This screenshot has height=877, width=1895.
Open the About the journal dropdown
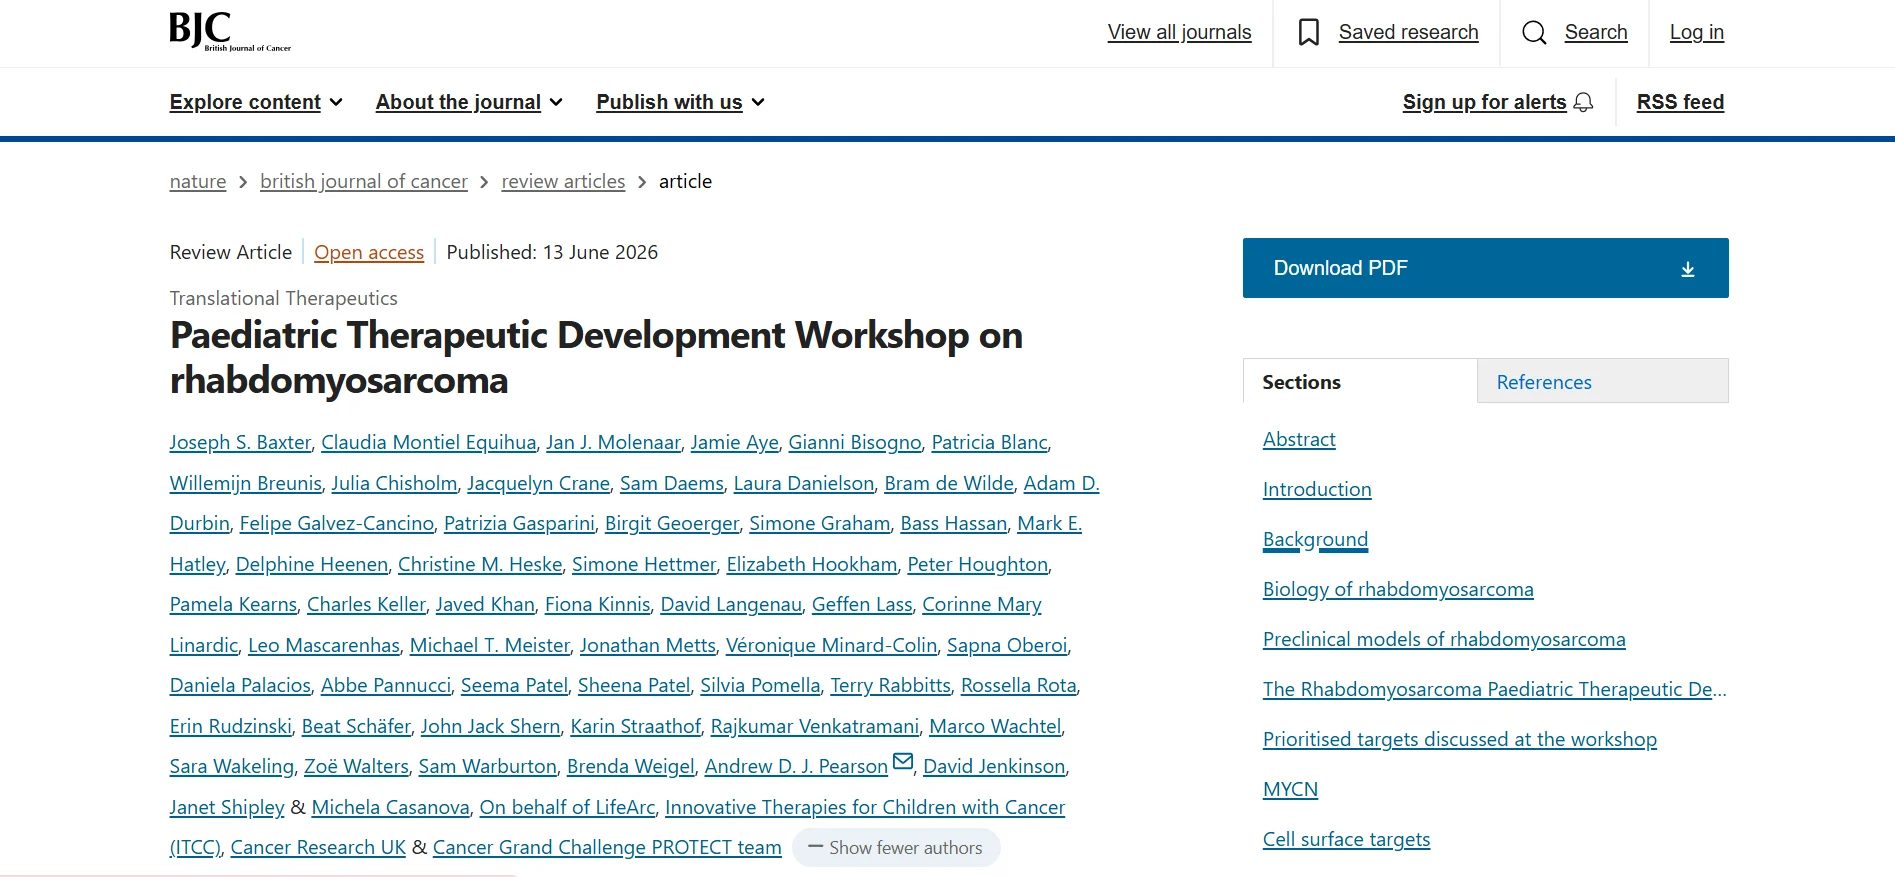point(469,102)
